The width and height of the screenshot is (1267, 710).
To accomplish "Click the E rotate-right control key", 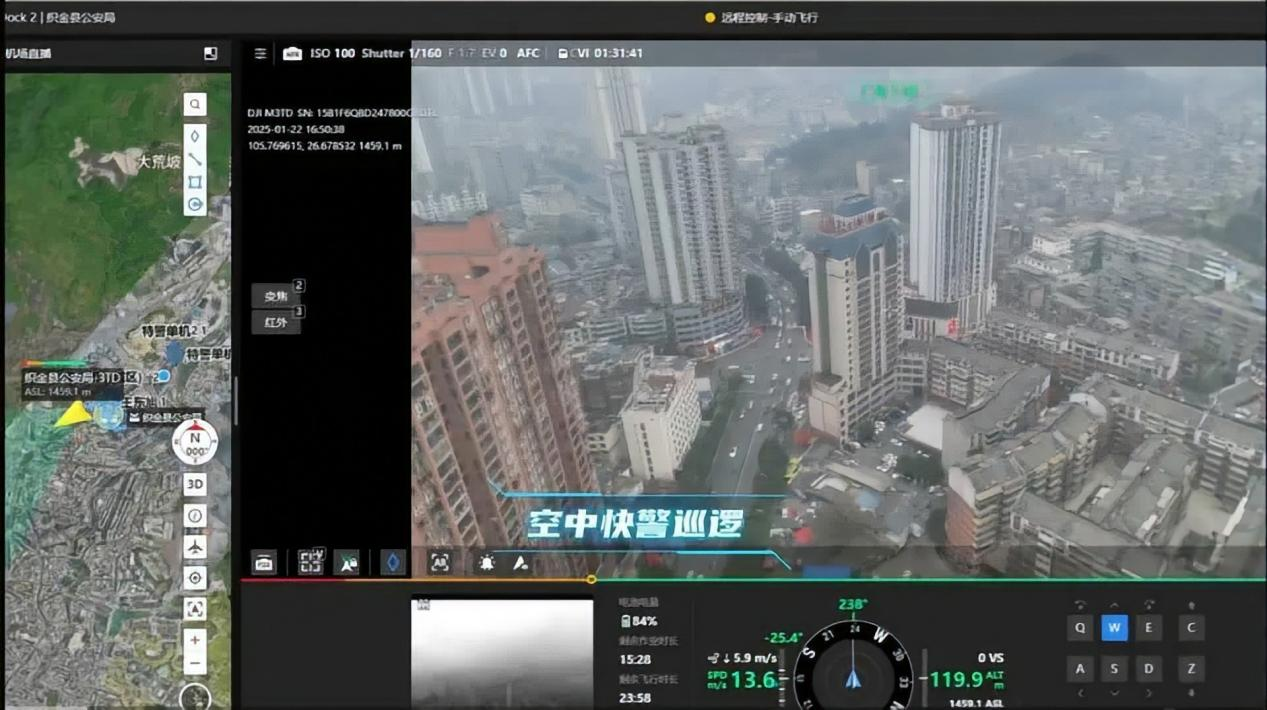I will [1149, 628].
